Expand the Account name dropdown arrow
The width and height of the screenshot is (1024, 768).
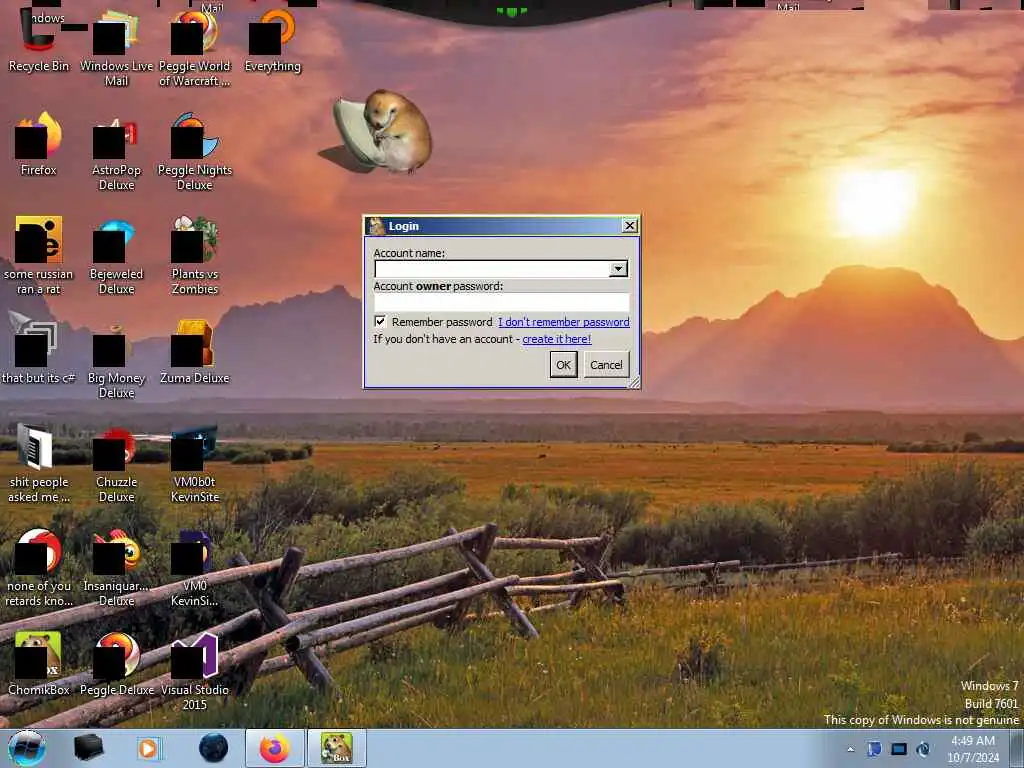pyautogui.click(x=618, y=269)
